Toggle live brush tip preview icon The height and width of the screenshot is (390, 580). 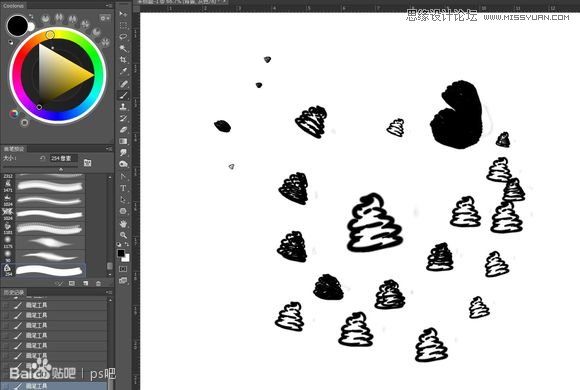tap(59, 283)
